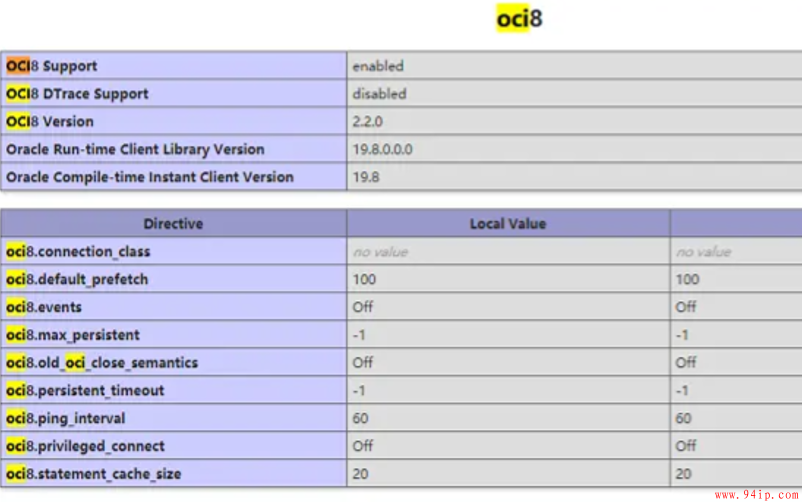Select the oci8.privileged_connect directive
The image size is (802, 502).
pyautogui.click(x=85, y=446)
